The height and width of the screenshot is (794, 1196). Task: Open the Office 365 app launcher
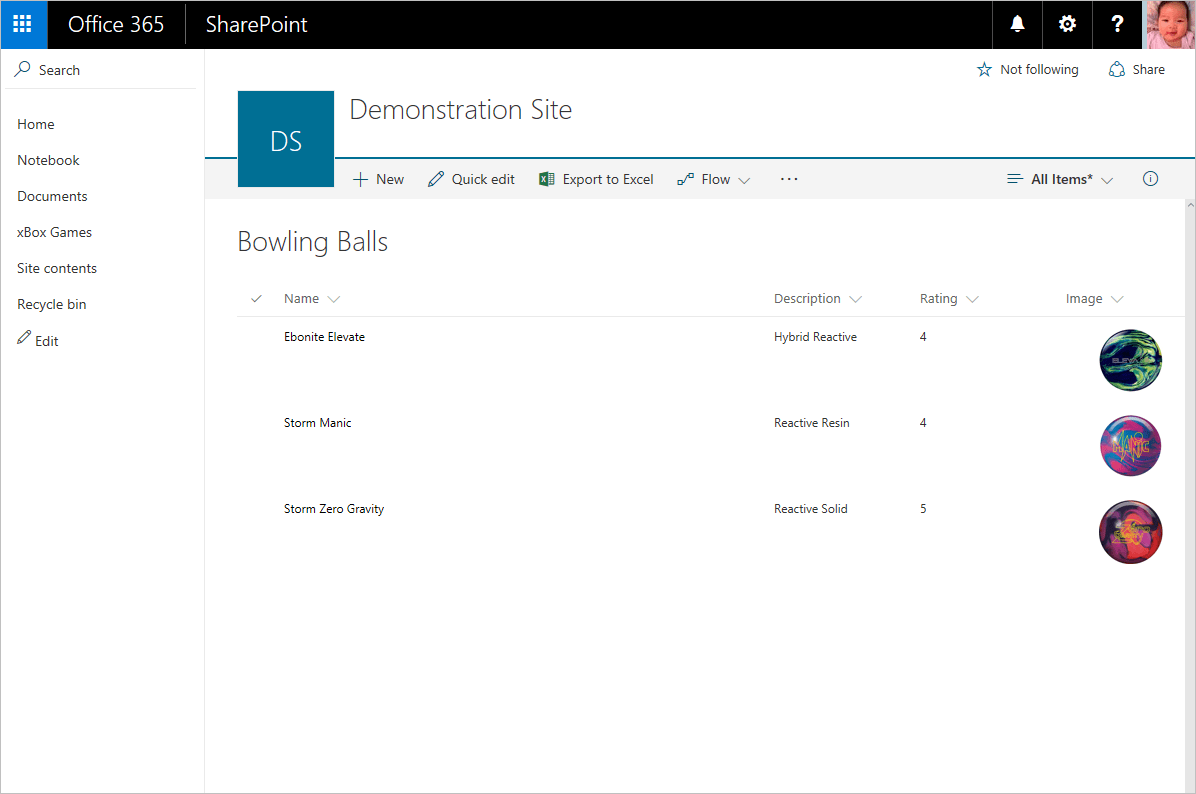(22, 24)
